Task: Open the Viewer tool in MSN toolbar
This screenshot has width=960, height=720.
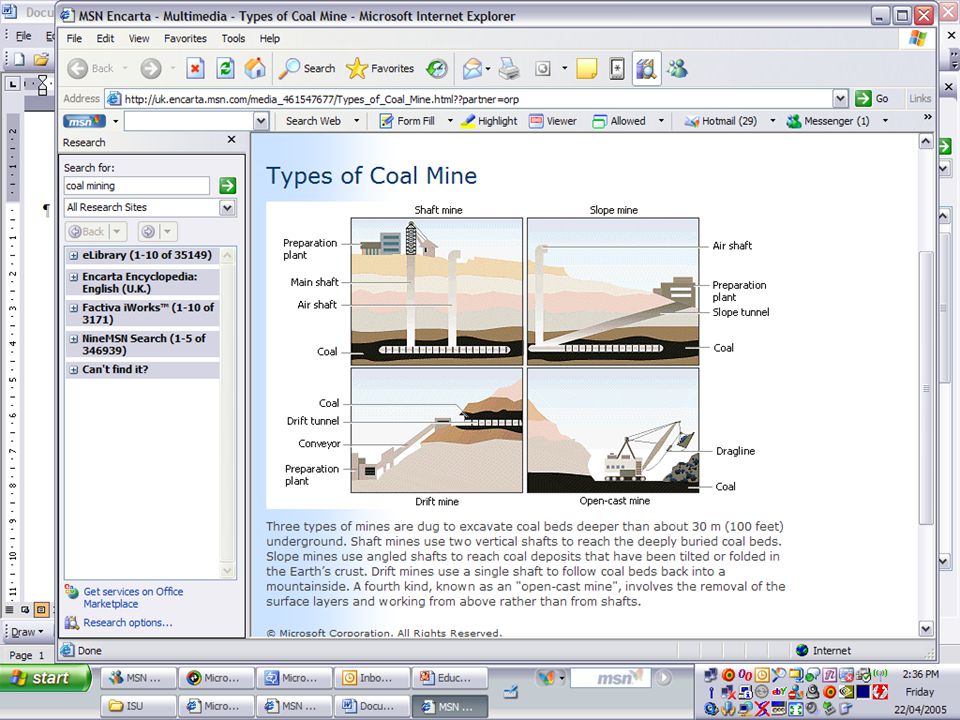Action: pos(553,121)
